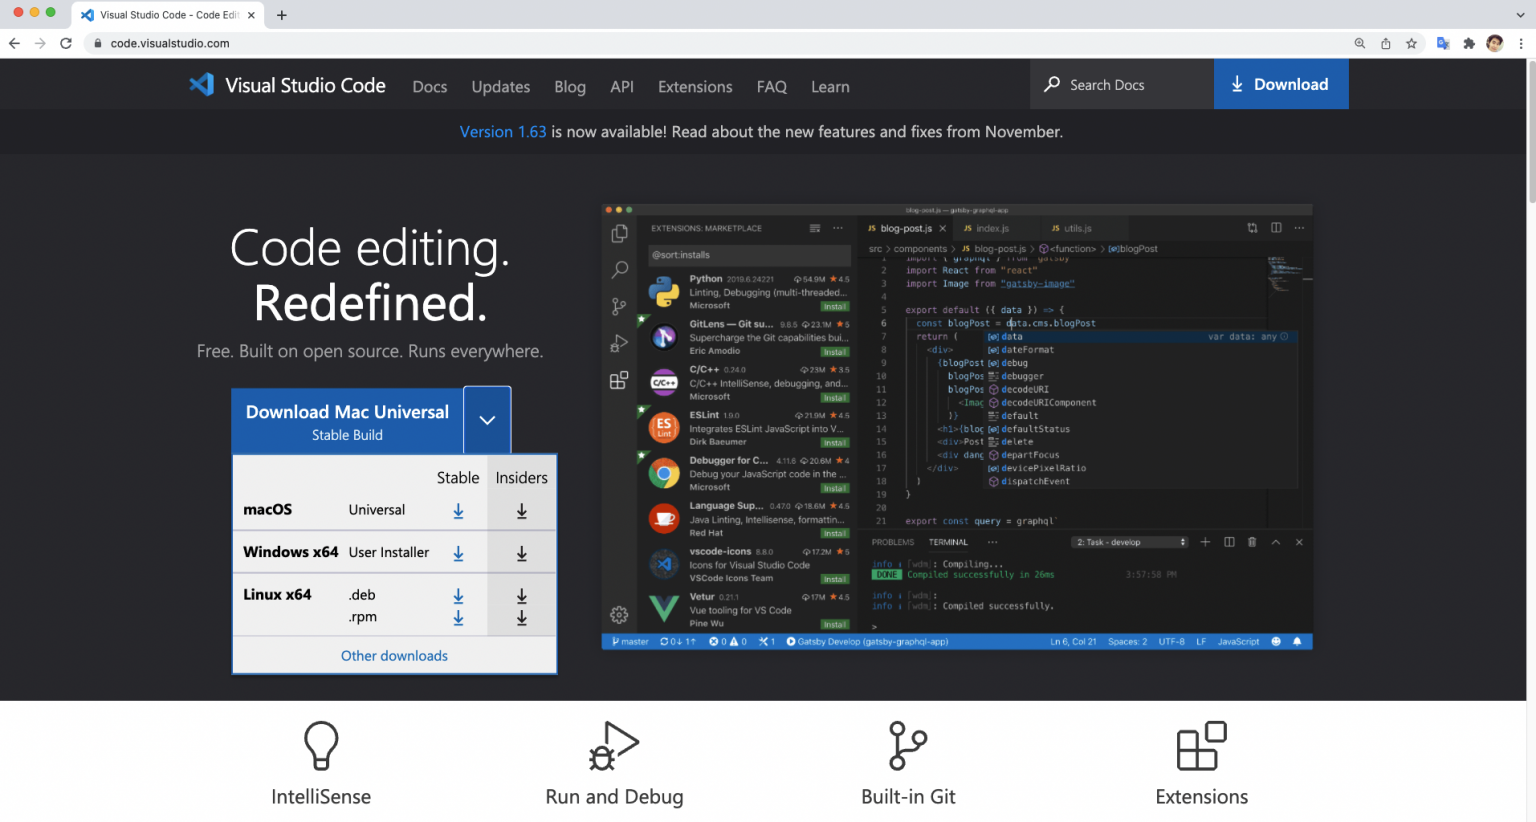Viewport: 1536px width, 822px height.
Task: Click the Extensions blocks icon
Action: coord(1201,746)
